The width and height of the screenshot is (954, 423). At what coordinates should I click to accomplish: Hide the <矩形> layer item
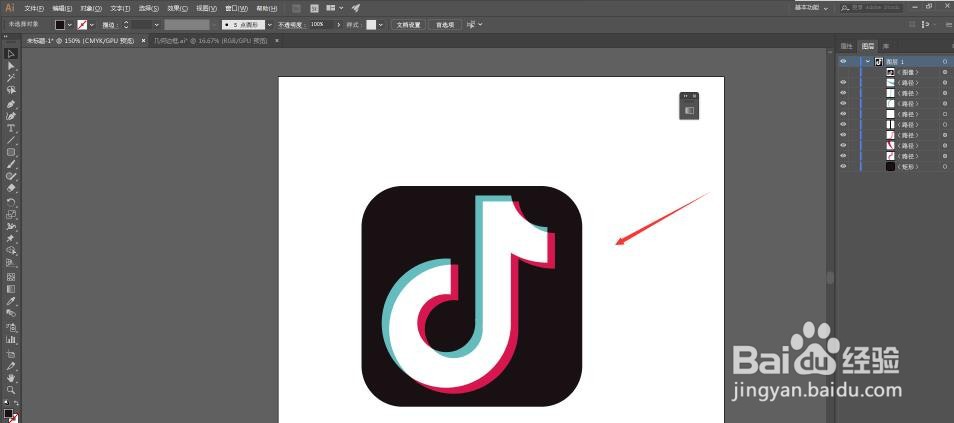tap(843, 167)
